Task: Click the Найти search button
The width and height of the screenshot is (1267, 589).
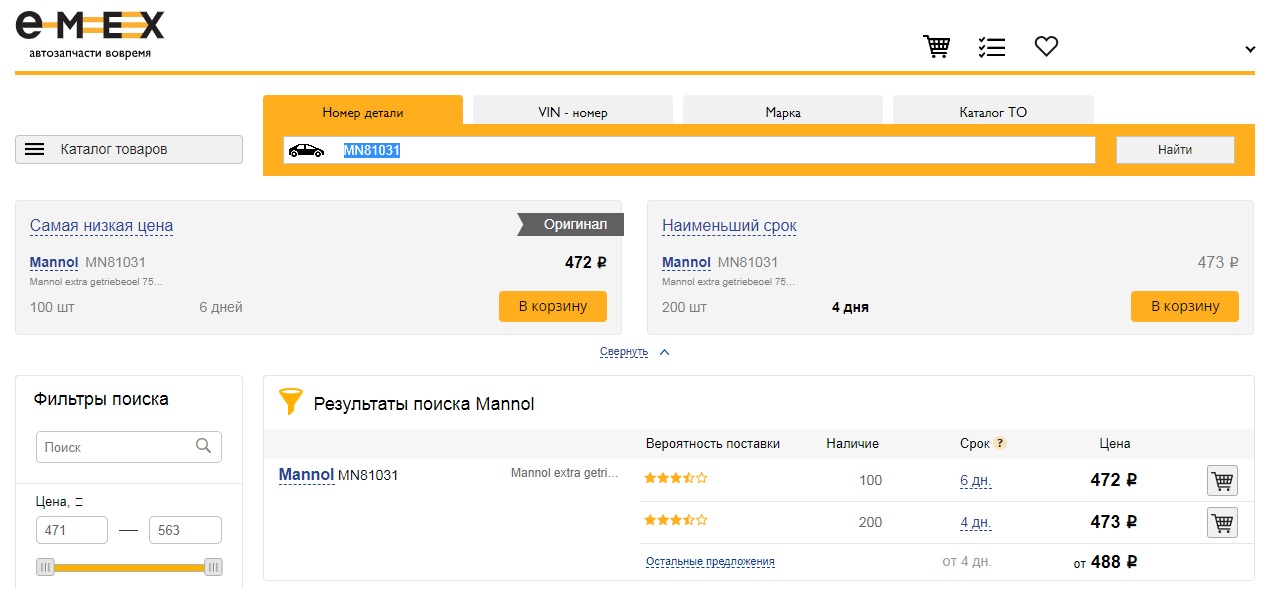Action: coord(1175,150)
